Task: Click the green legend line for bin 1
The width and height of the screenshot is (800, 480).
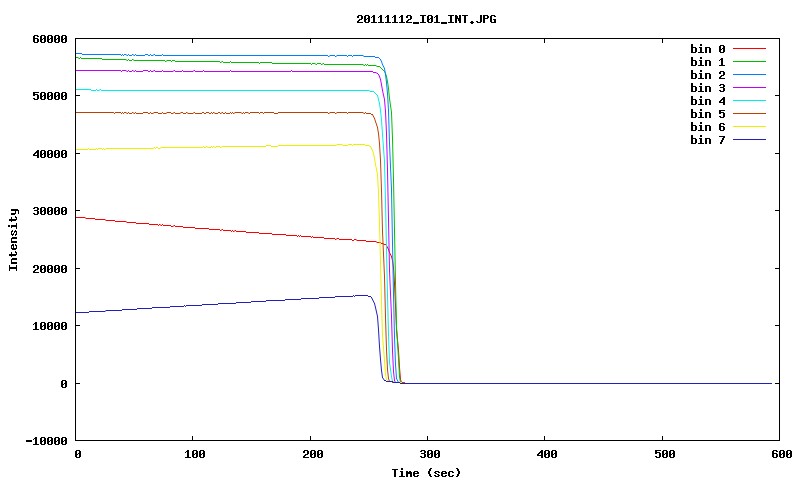Action: click(x=749, y=62)
